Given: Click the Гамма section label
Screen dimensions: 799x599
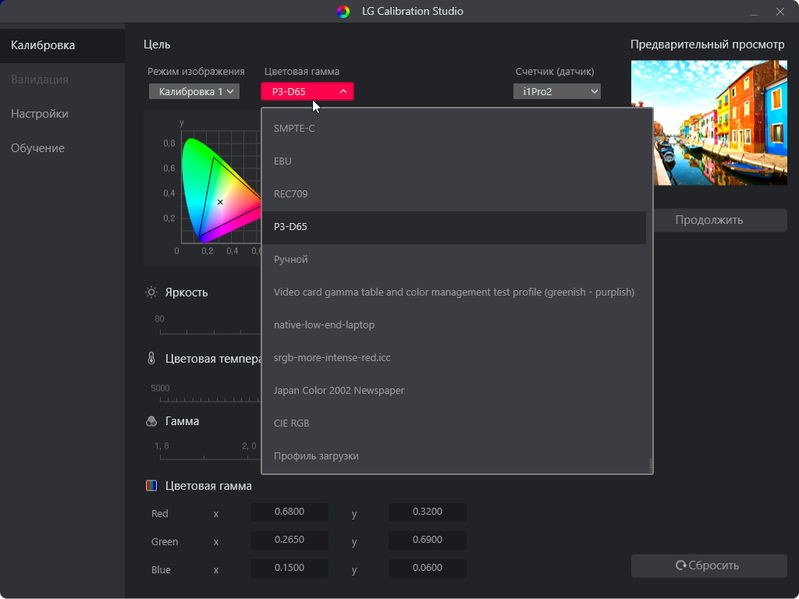Looking at the screenshot, I should click(182, 421).
